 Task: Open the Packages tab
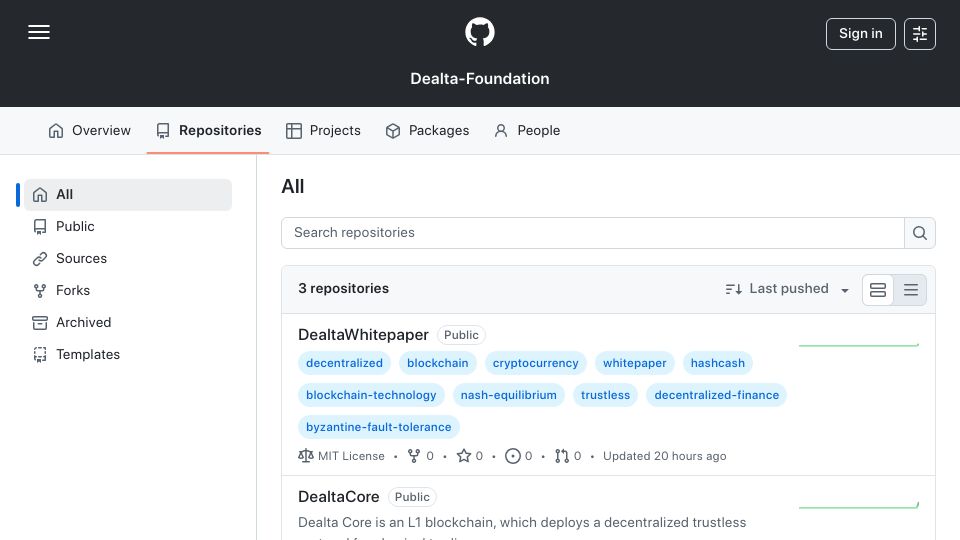click(427, 130)
